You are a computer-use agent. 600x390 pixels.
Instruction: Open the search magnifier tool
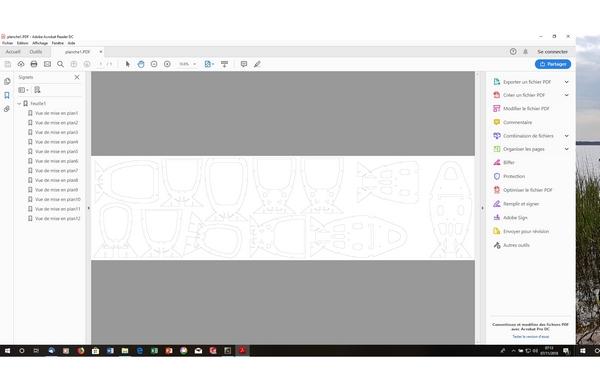pos(60,64)
